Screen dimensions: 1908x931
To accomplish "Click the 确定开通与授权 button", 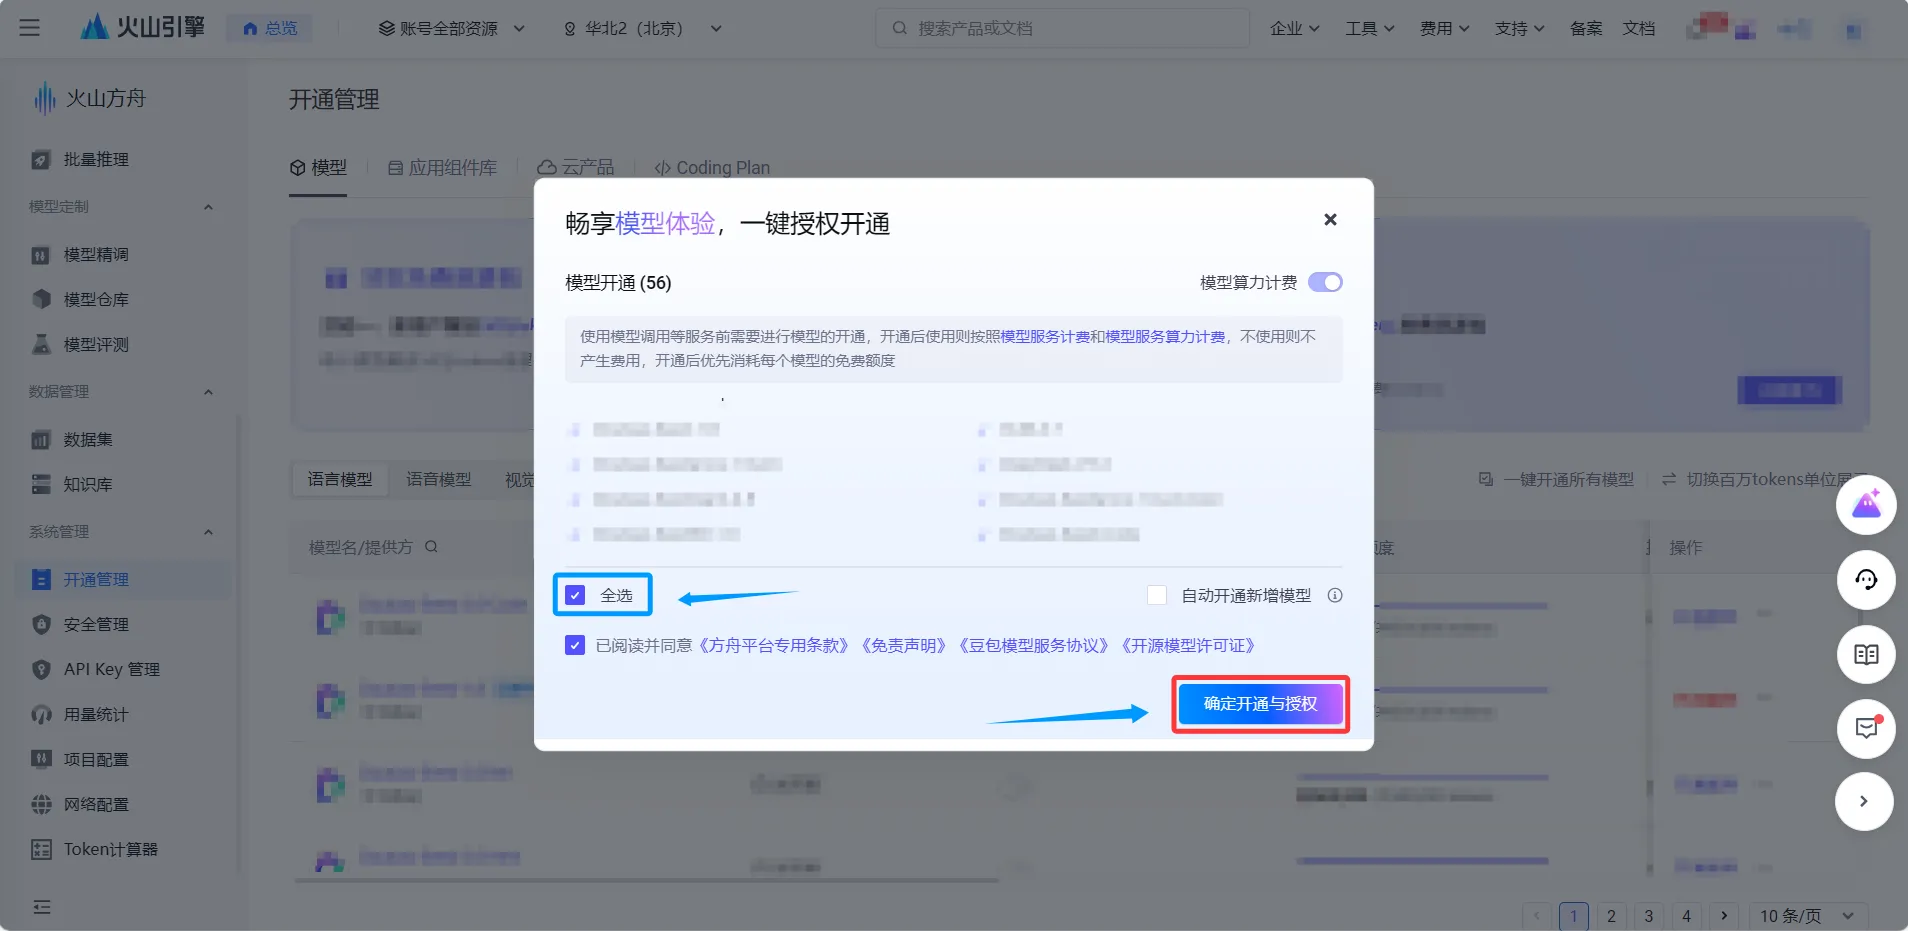I will pos(1259,704).
